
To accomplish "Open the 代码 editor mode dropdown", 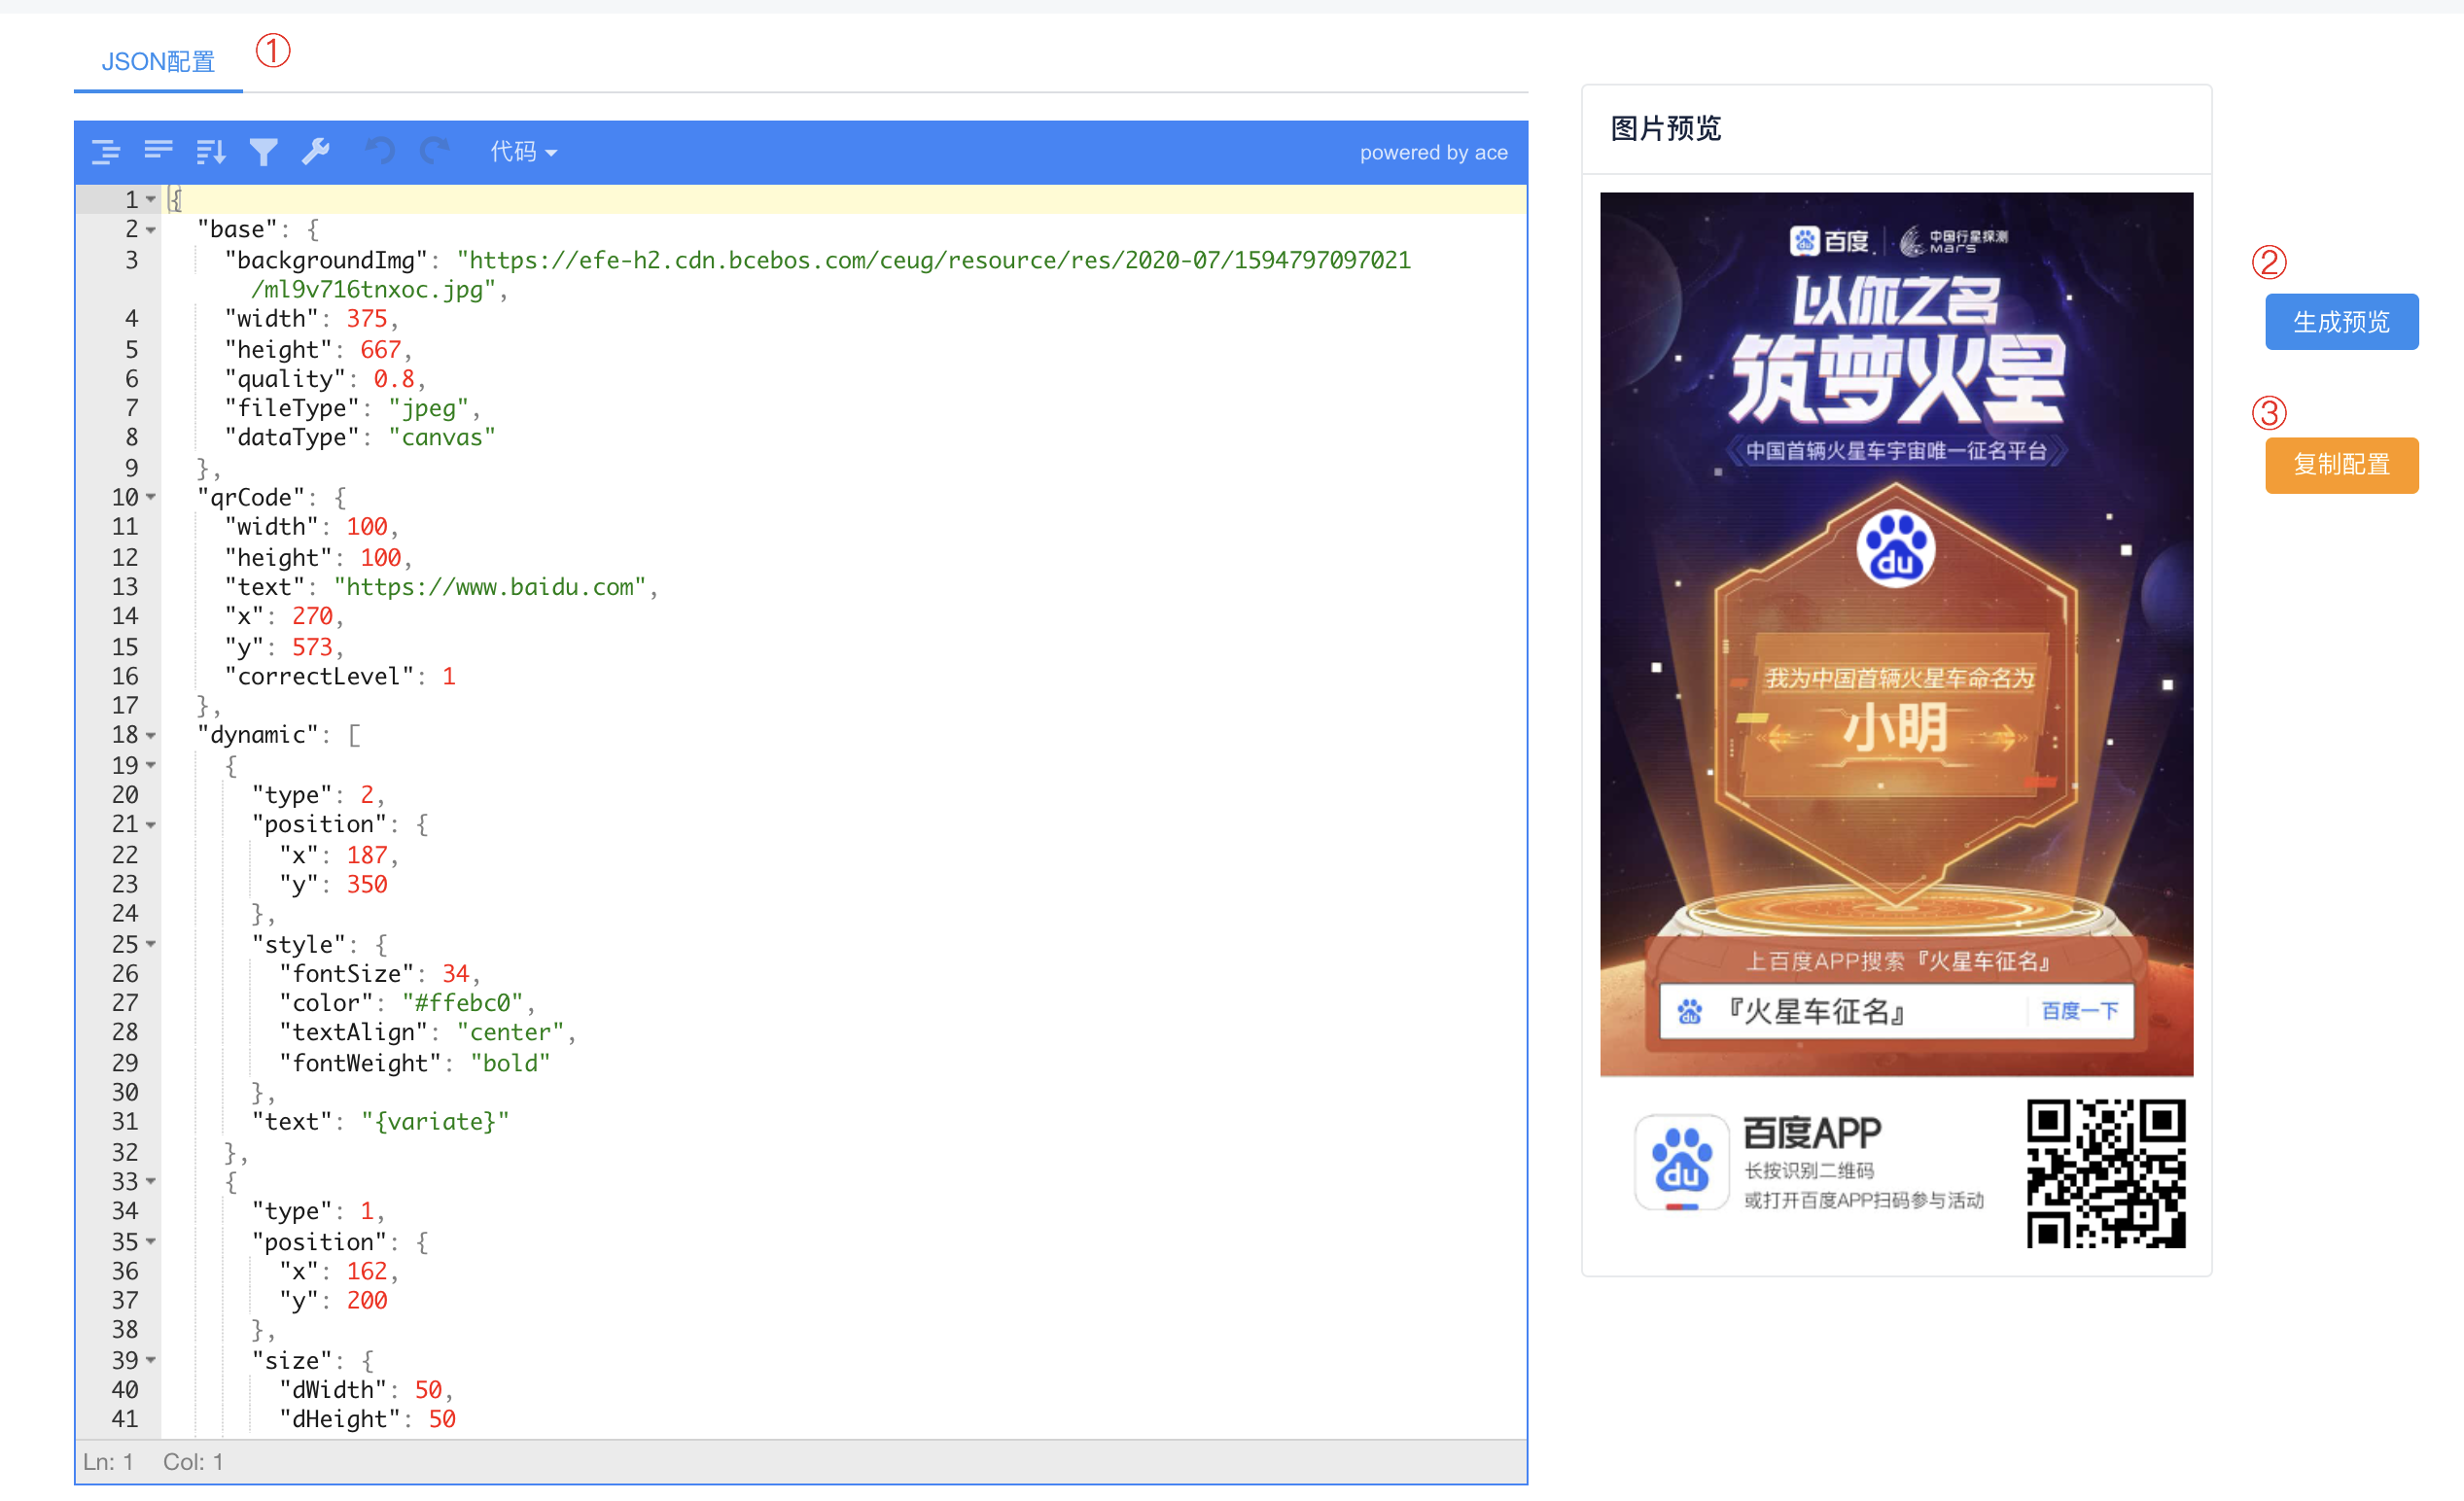I will click(x=523, y=151).
